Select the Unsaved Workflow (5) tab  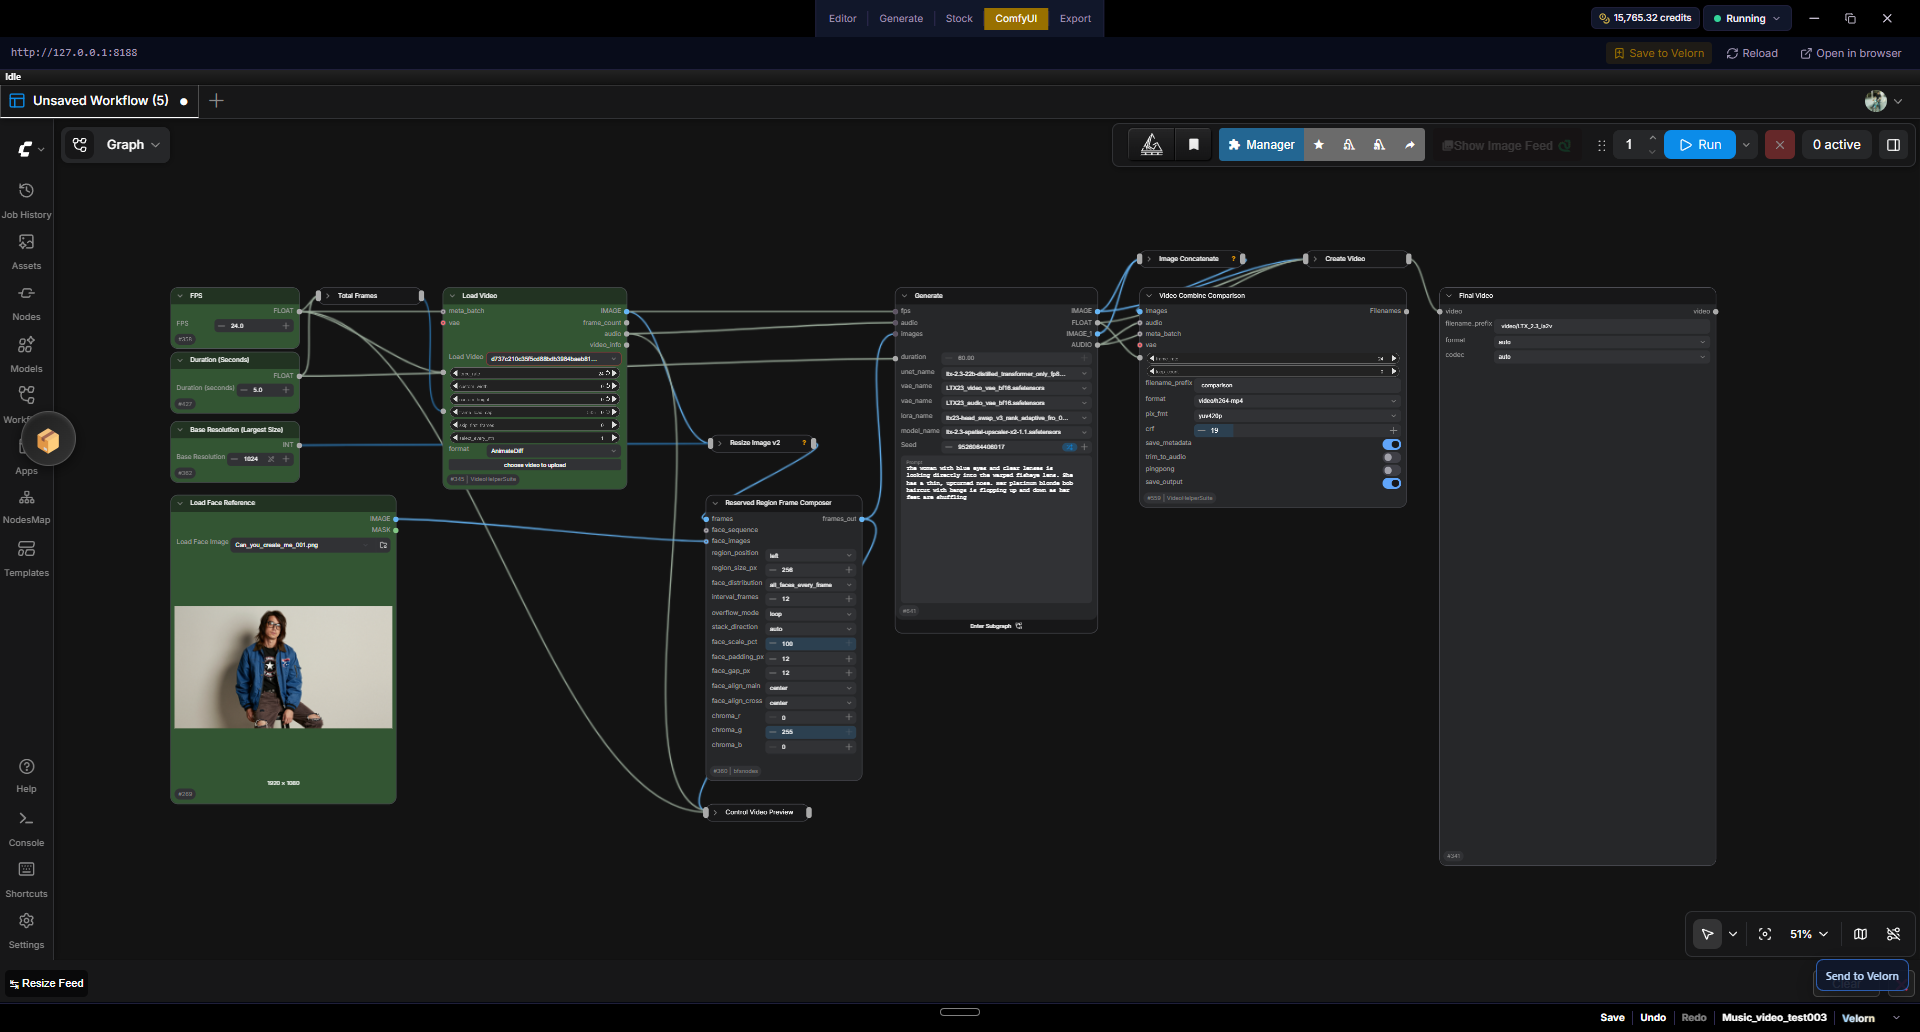[x=100, y=101]
